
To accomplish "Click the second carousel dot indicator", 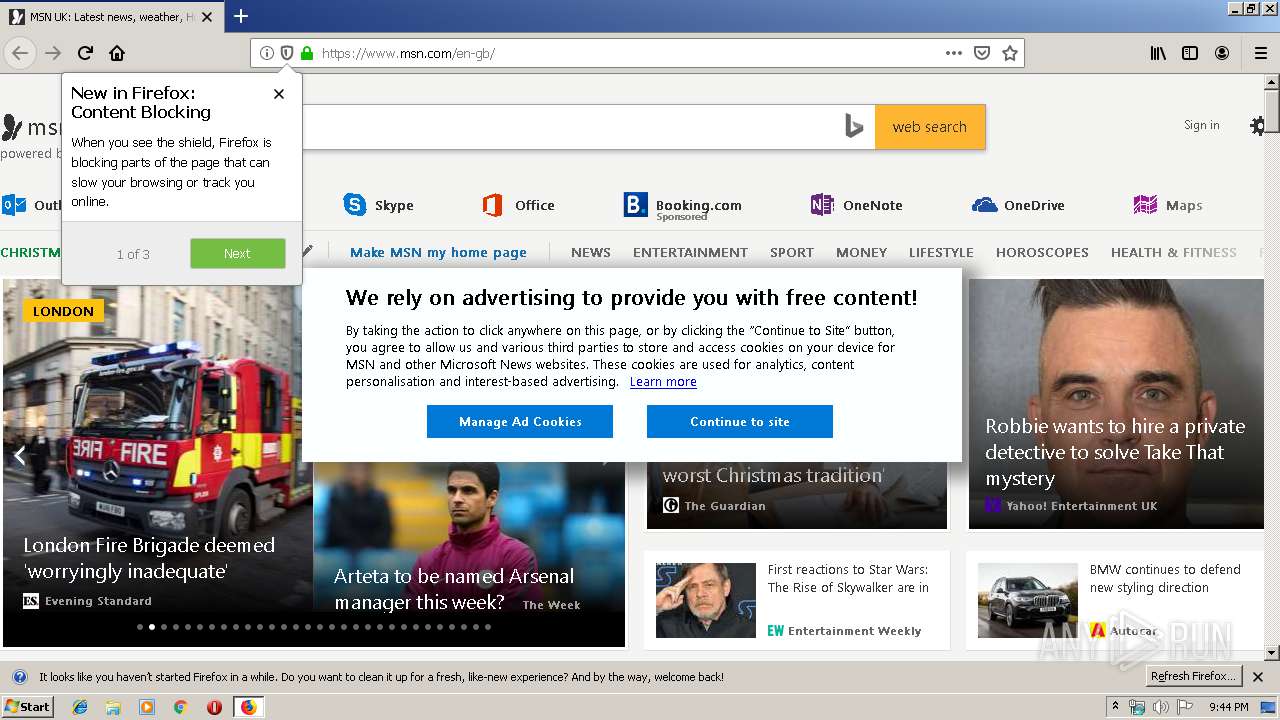I will click(151, 627).
